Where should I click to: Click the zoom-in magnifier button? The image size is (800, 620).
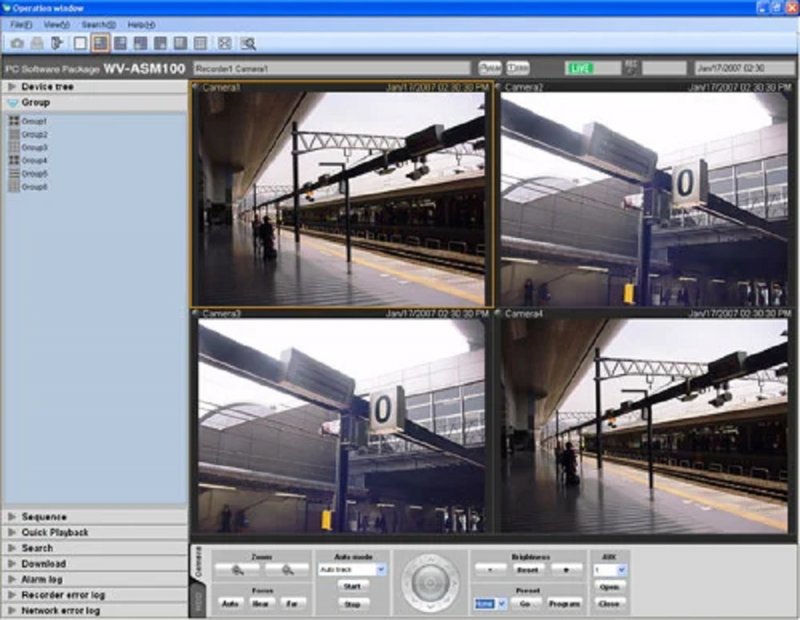[x=238, y=569]
